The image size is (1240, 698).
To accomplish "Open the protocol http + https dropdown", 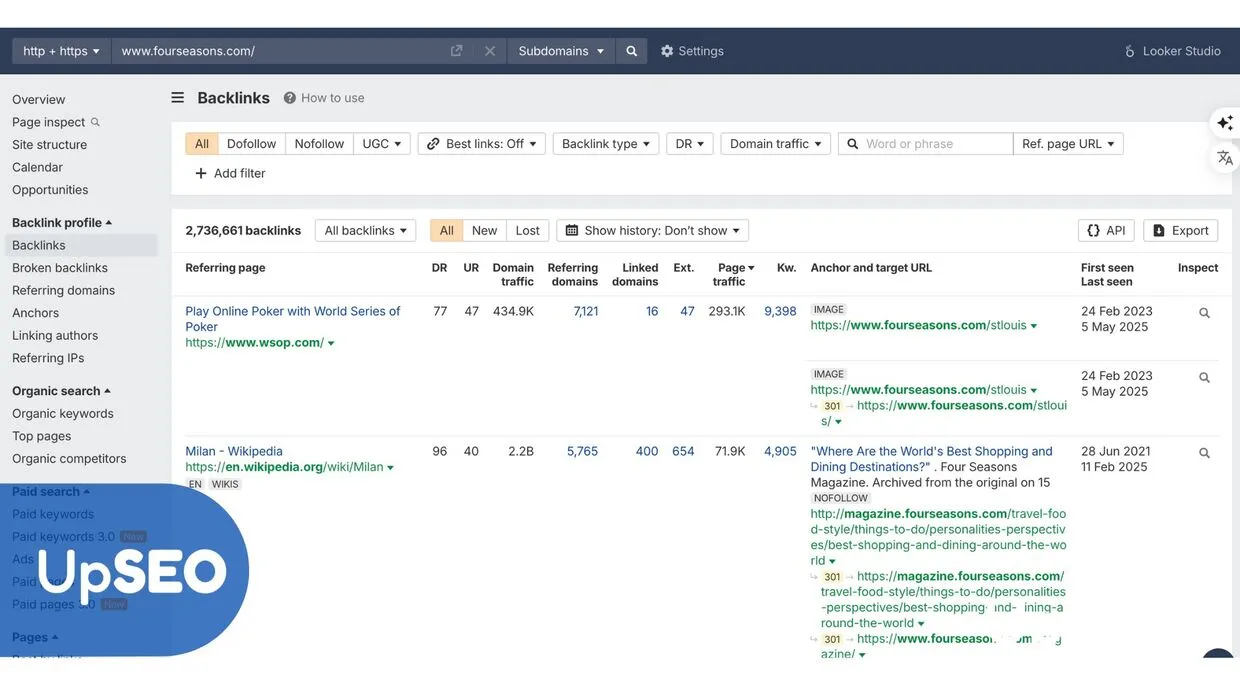I will pos(62,51).
